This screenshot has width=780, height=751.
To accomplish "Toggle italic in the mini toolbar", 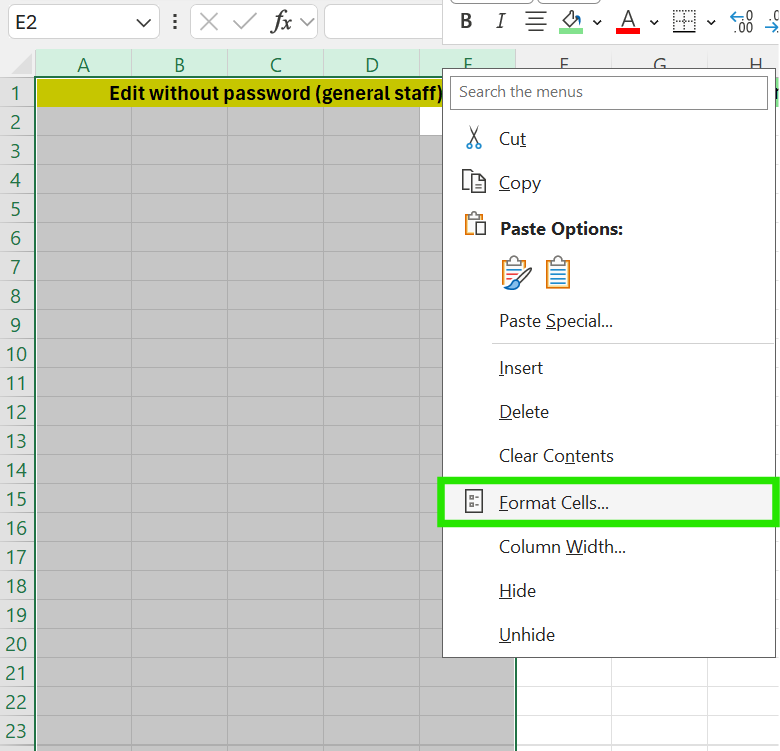I will pos(500,21).
